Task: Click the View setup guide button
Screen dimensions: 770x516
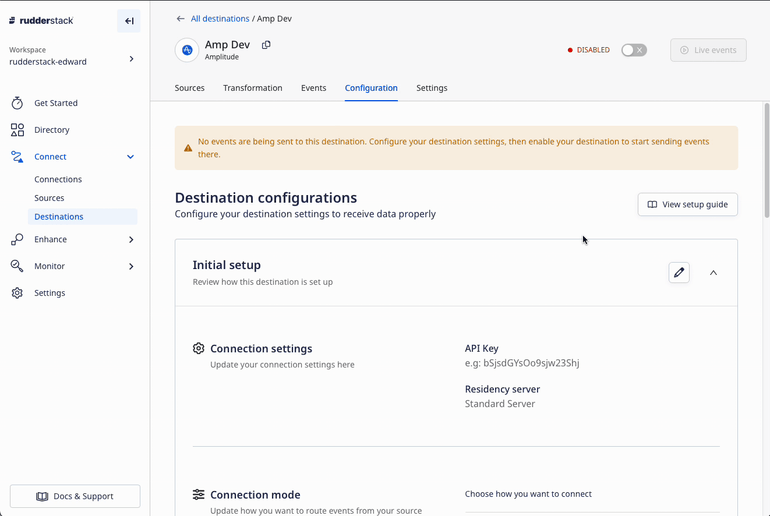Action: tap(687, 204)
